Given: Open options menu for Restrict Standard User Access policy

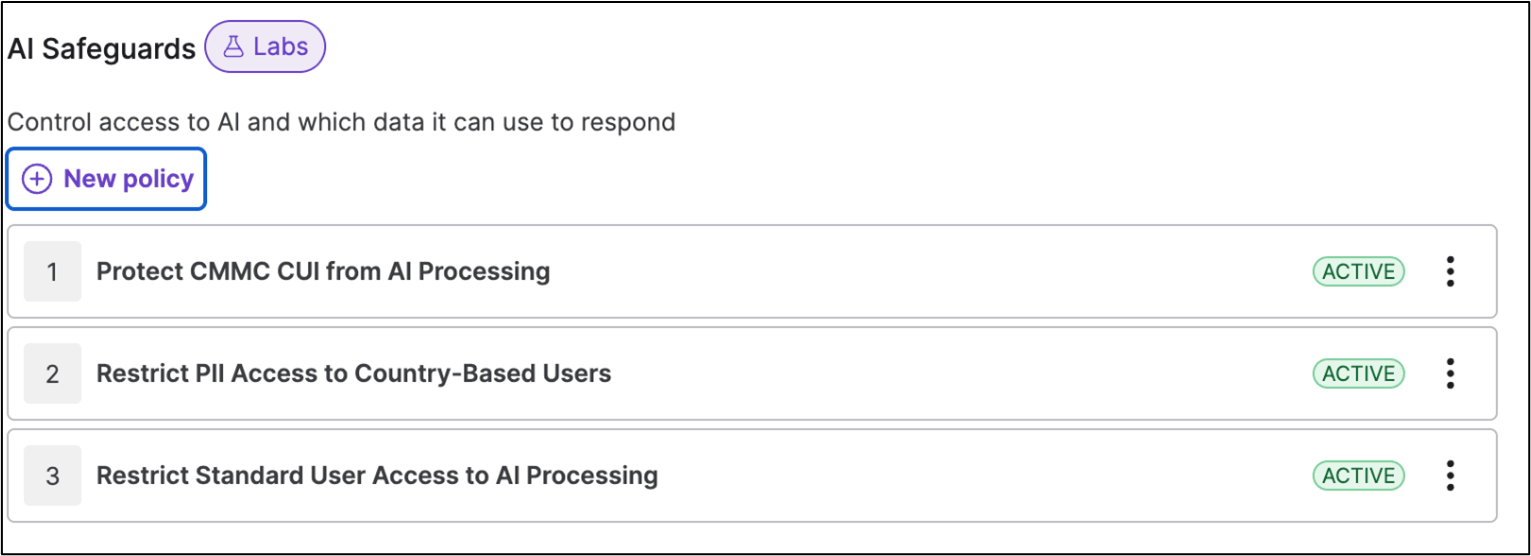Looking at the screenshot, I should (x=1450, y=476).
